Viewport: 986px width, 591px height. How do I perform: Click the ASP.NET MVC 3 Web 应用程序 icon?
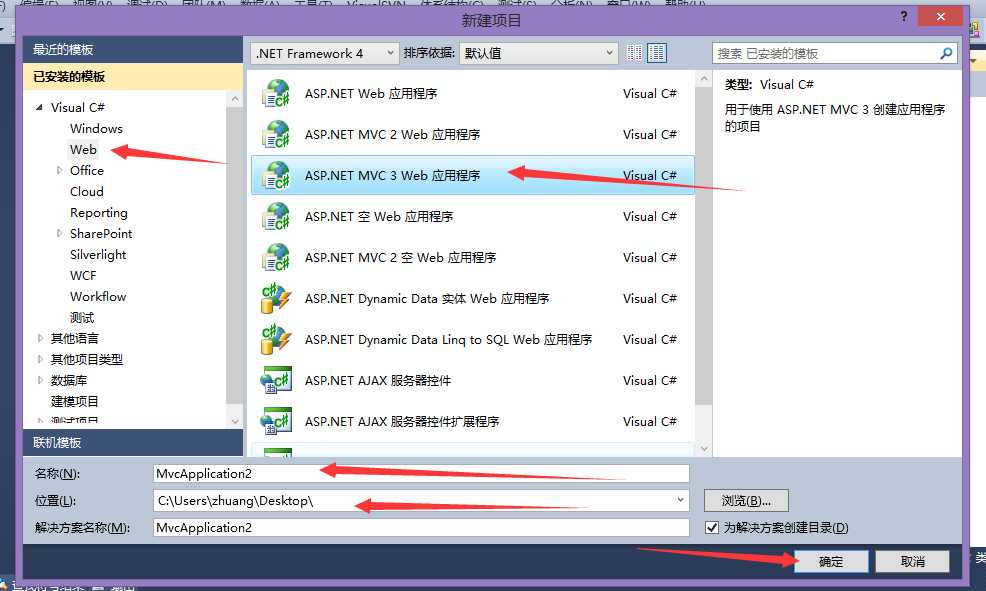[275, 175]
